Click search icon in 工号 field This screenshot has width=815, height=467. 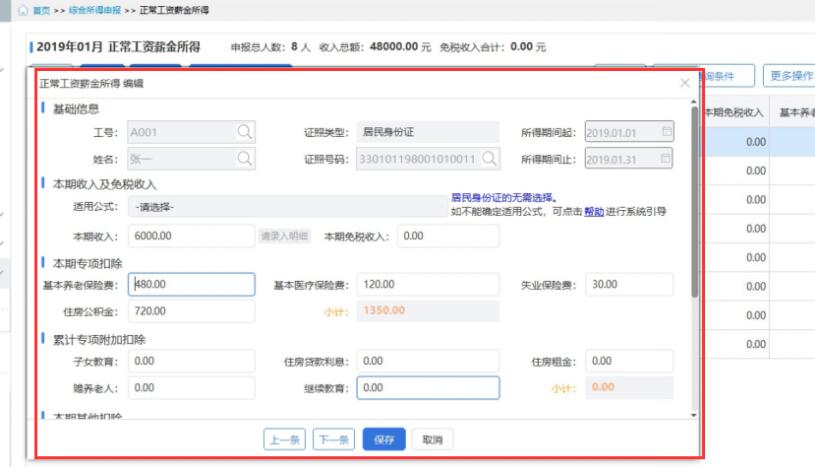click(x=244, y=132)
